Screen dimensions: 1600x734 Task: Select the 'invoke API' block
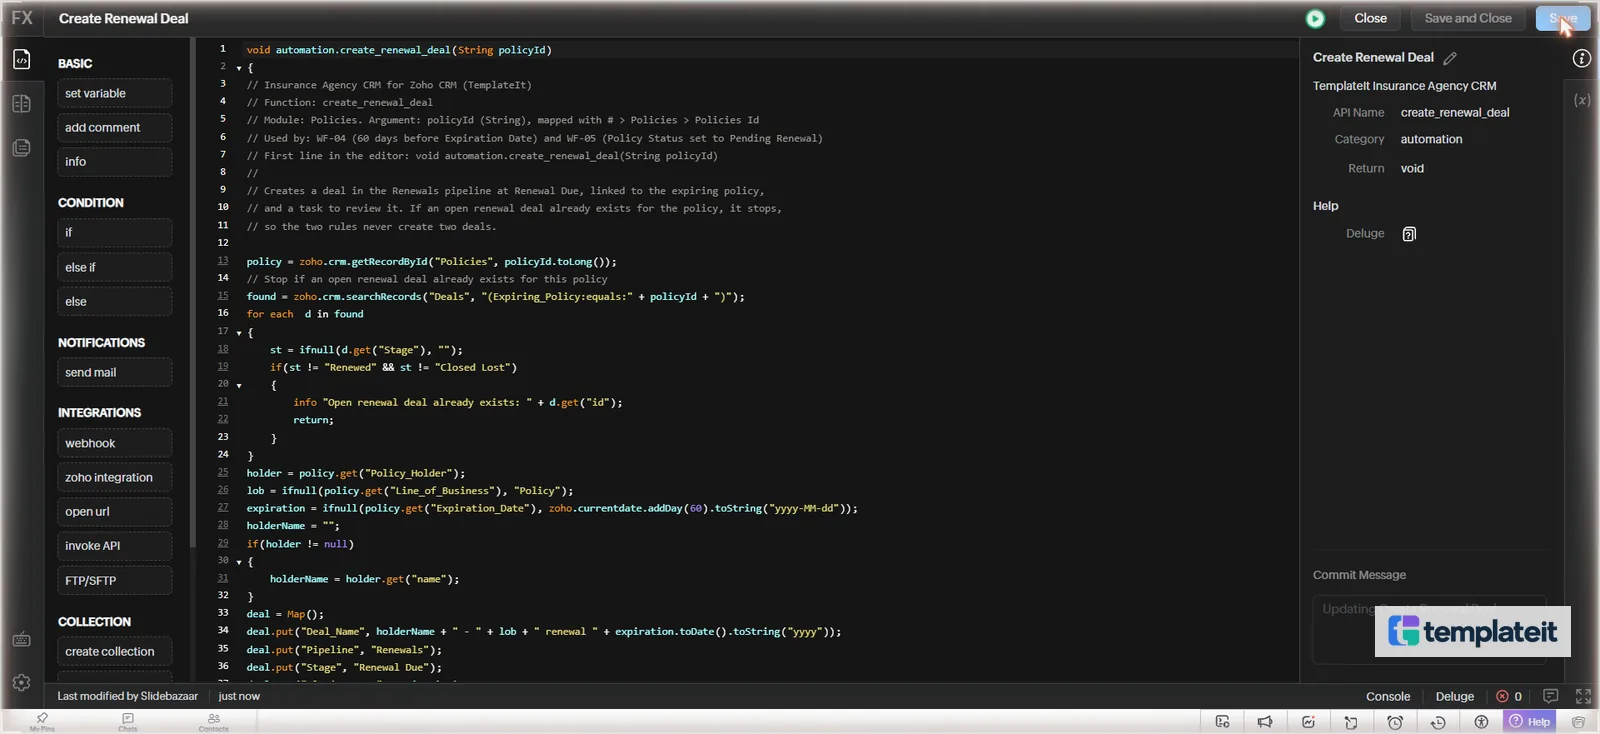pos(114,546)
